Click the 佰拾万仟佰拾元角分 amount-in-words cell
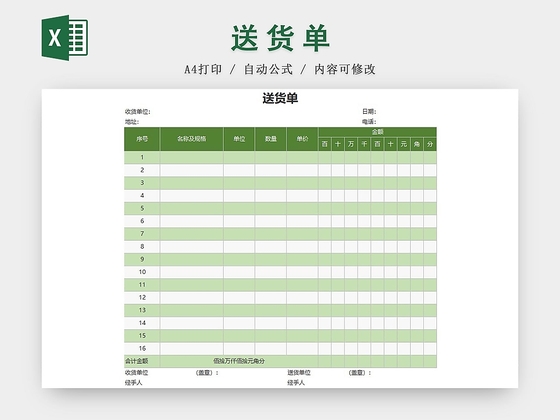Screen dimensions: 560x420 239,361
